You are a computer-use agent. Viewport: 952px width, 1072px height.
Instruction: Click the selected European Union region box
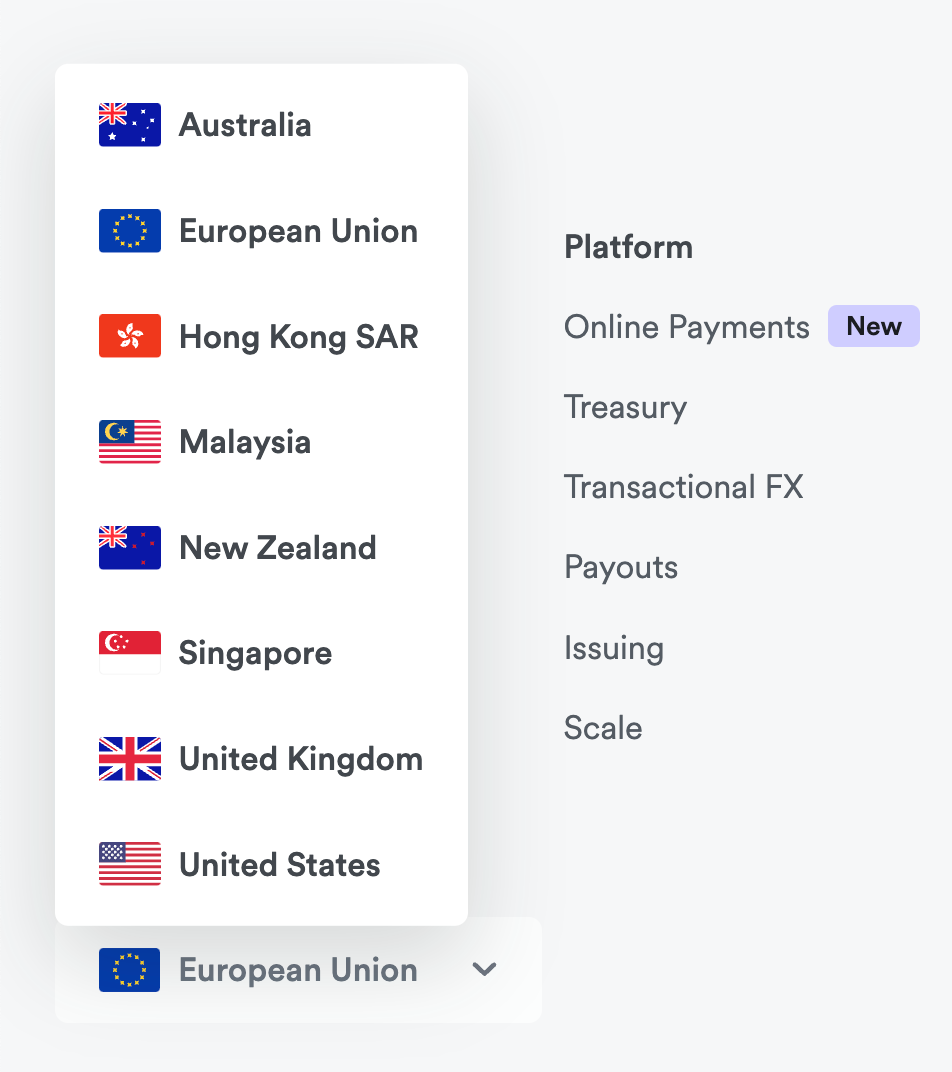(297, 970)
